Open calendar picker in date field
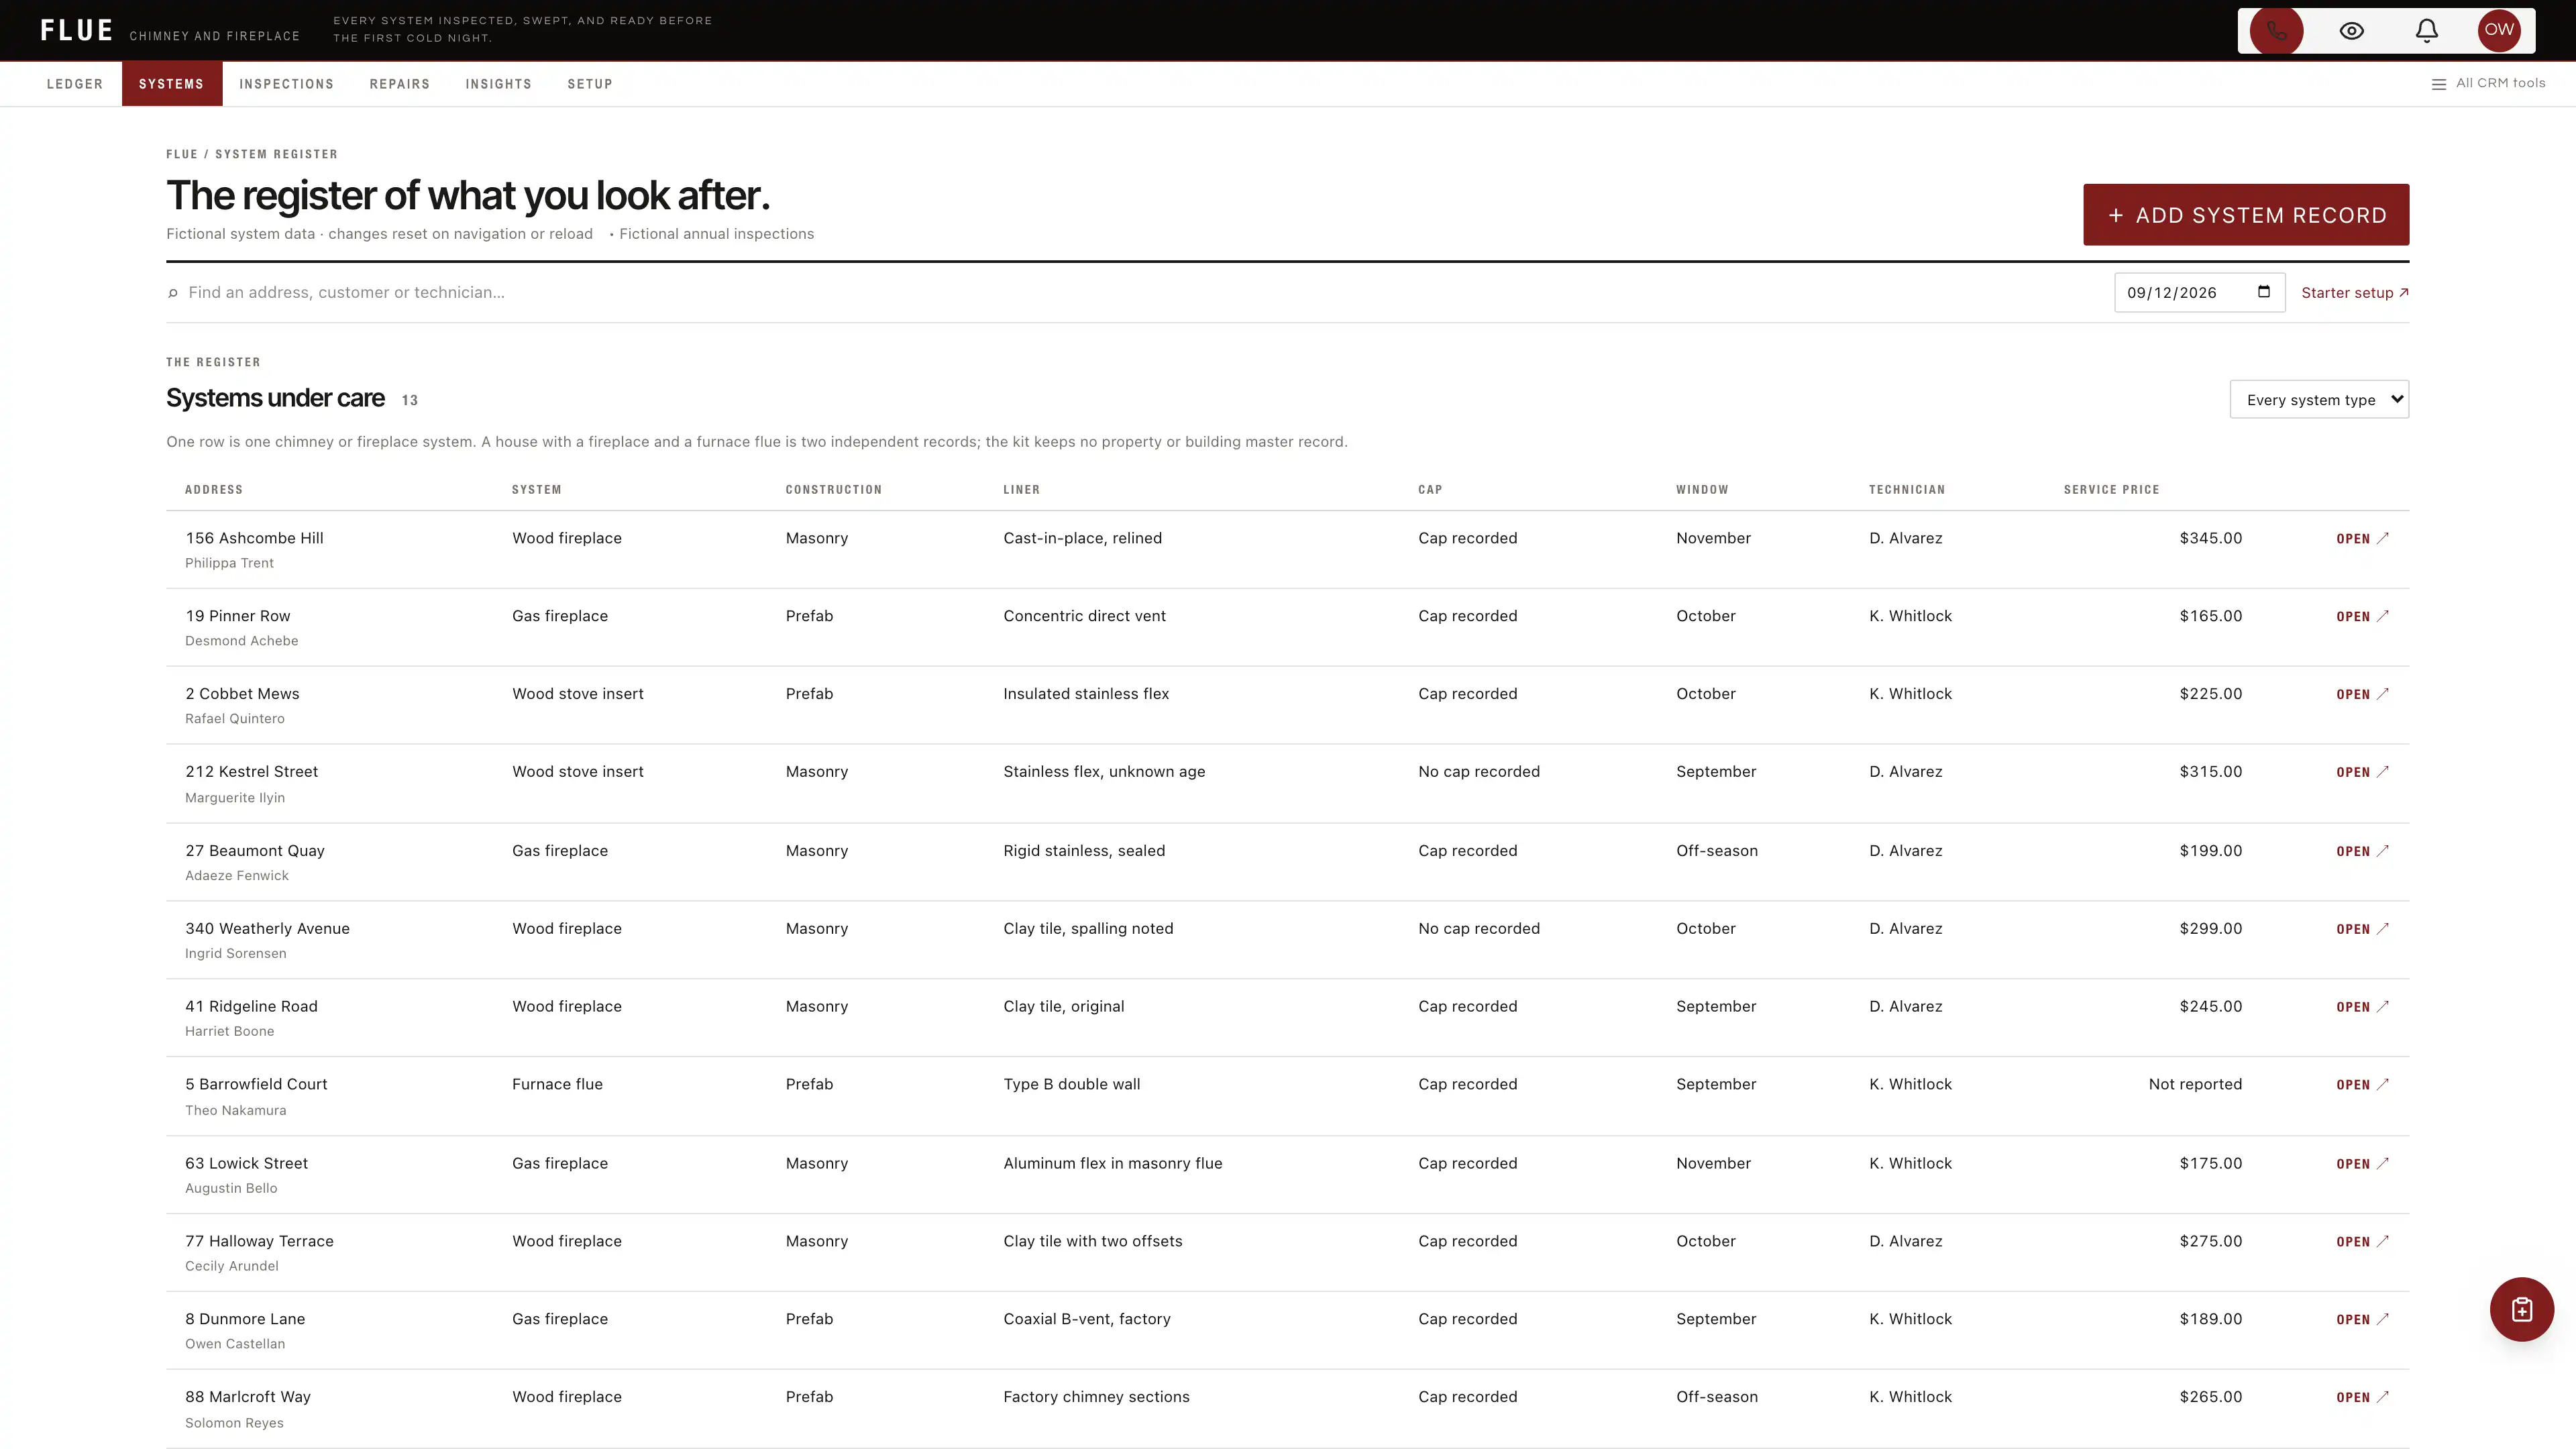 2264,292
